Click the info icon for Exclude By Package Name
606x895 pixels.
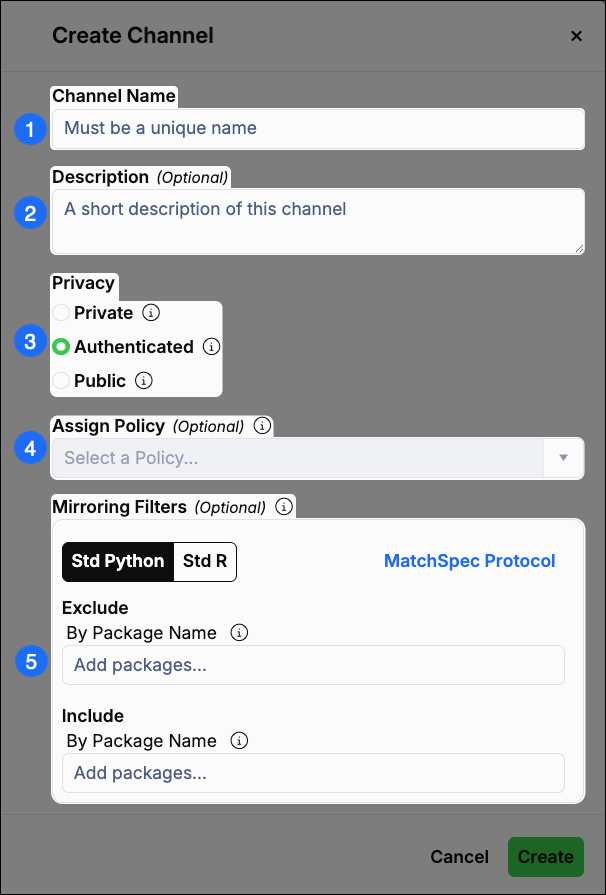238,633
